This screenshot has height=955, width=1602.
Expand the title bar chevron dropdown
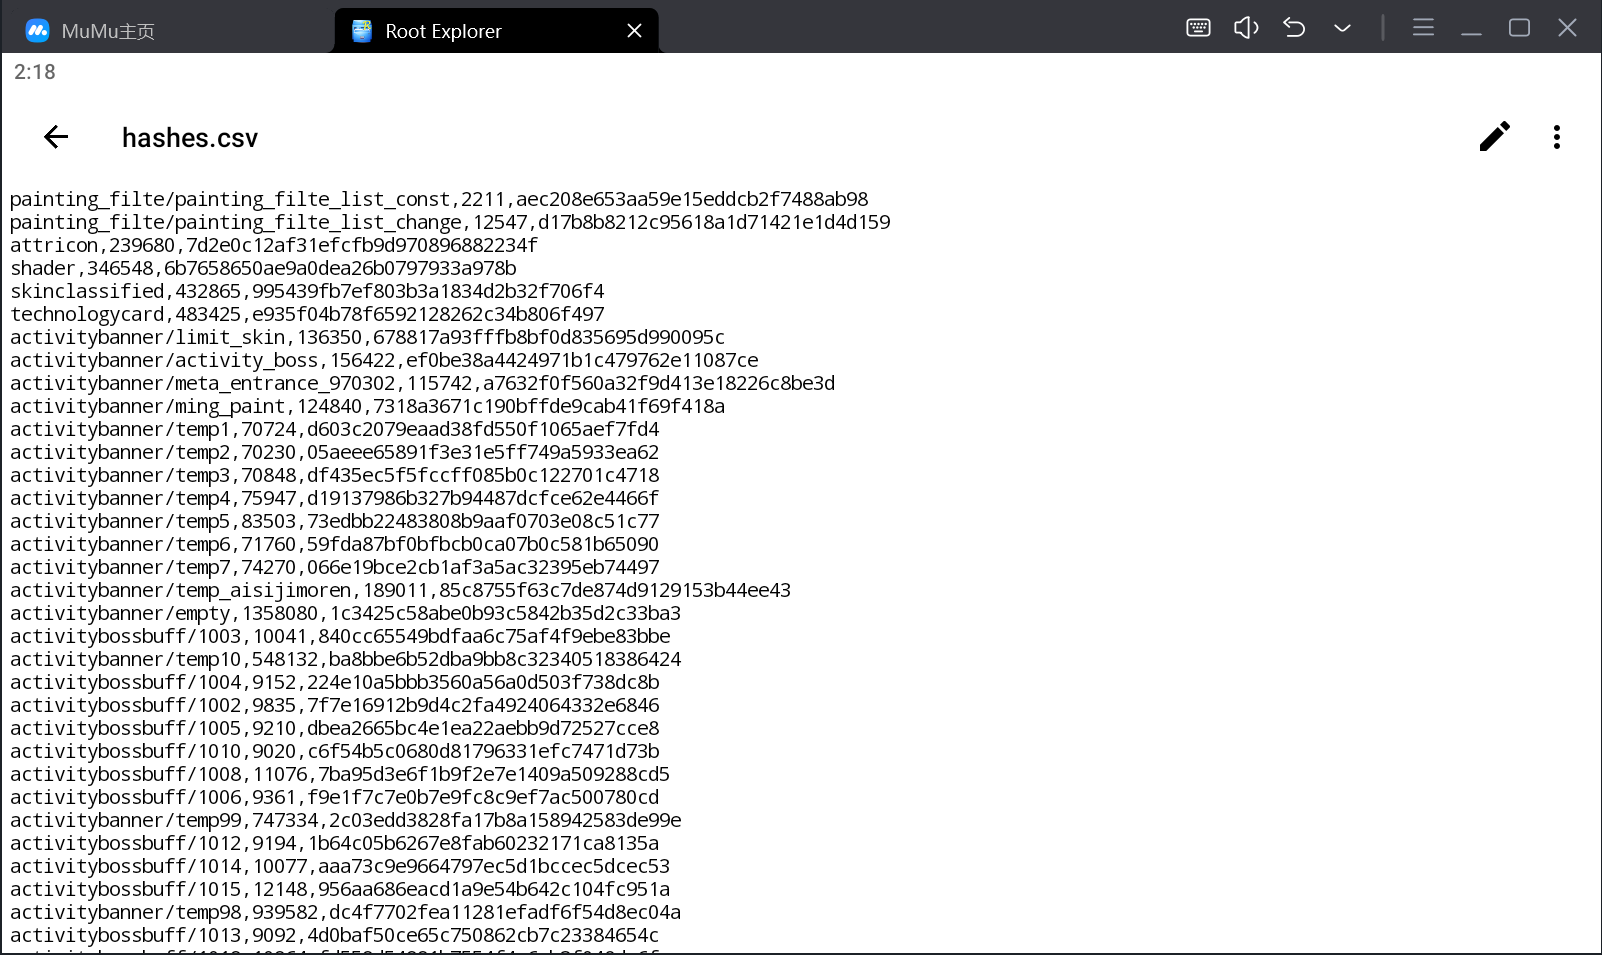[x=1342, y=28]
